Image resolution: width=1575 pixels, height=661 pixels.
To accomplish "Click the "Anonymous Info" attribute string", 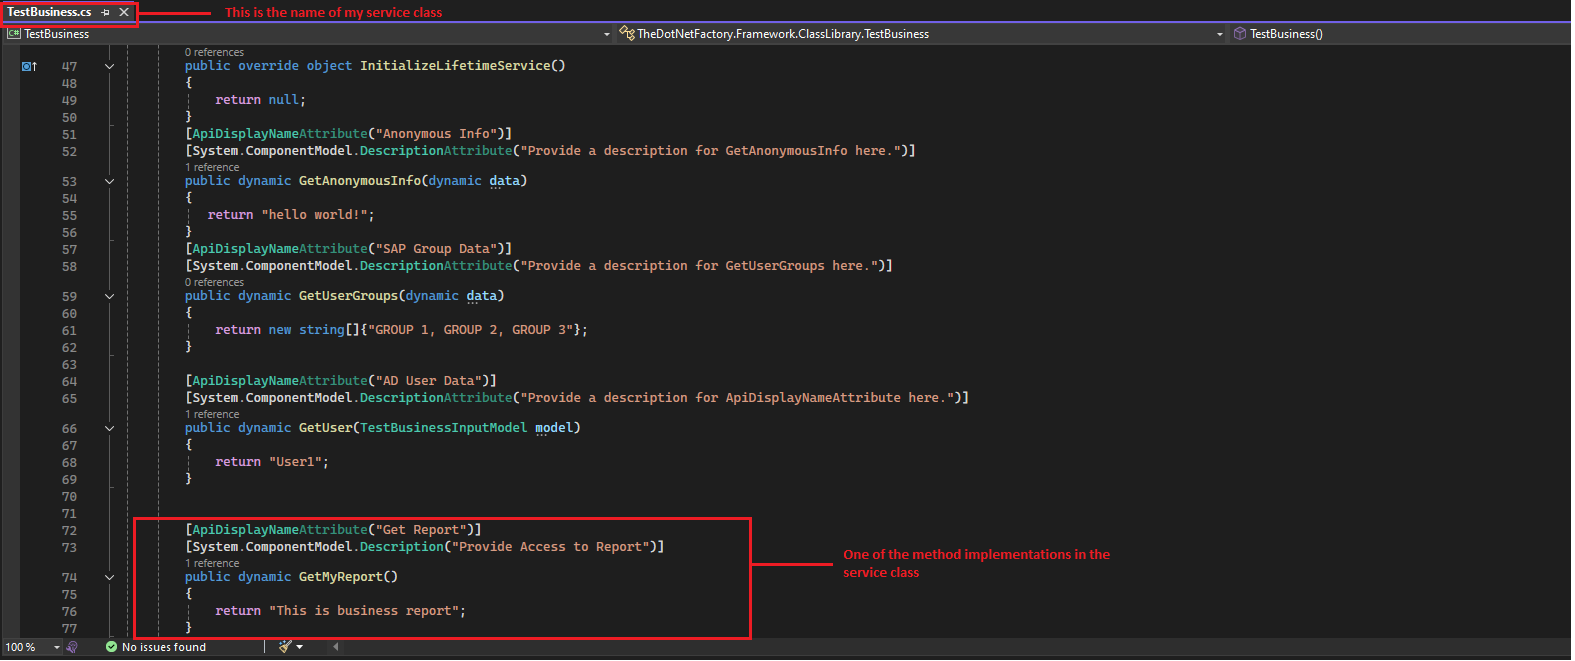I will point(436,134).
